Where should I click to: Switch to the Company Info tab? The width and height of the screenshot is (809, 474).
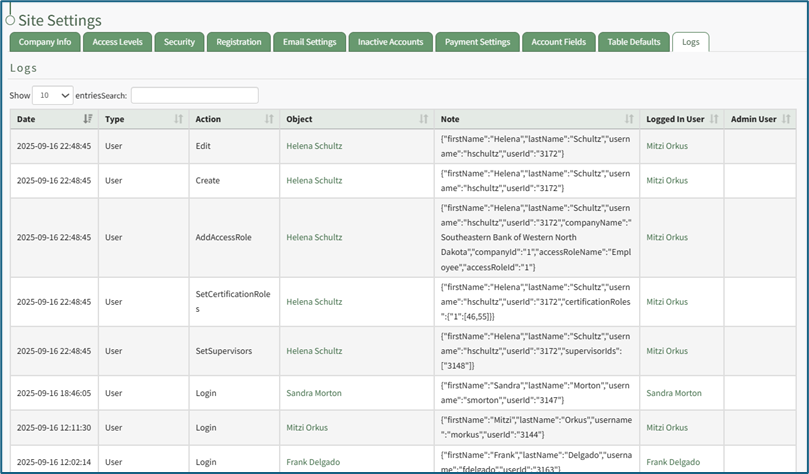(45, 42)
